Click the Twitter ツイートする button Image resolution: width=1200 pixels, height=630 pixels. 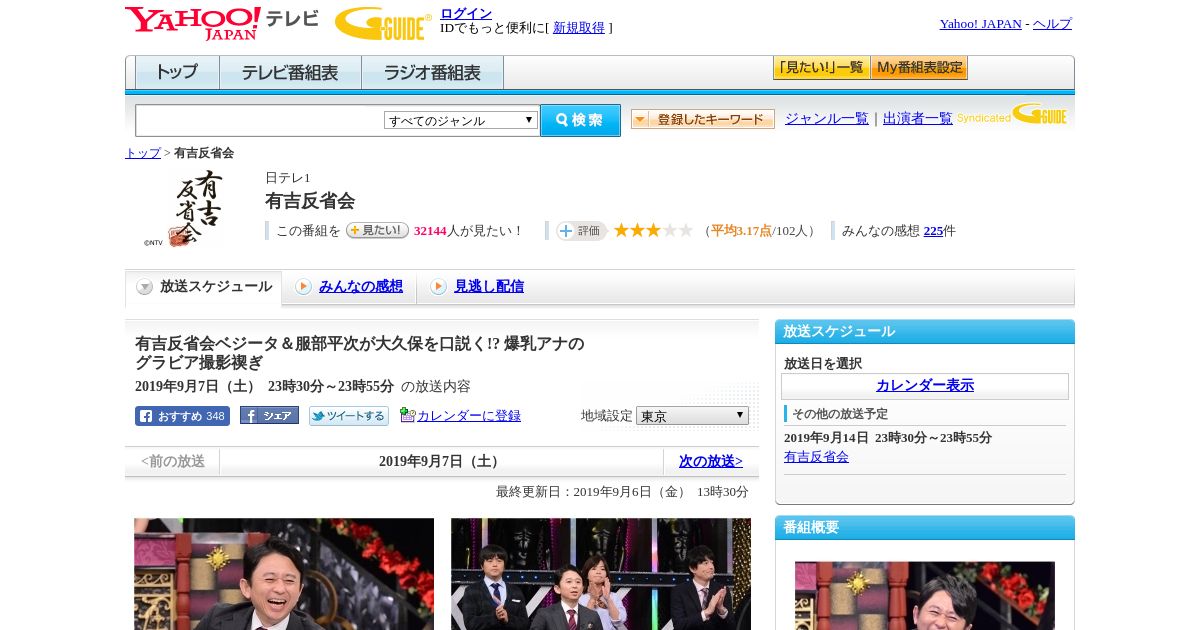click(x=349, y=416)
